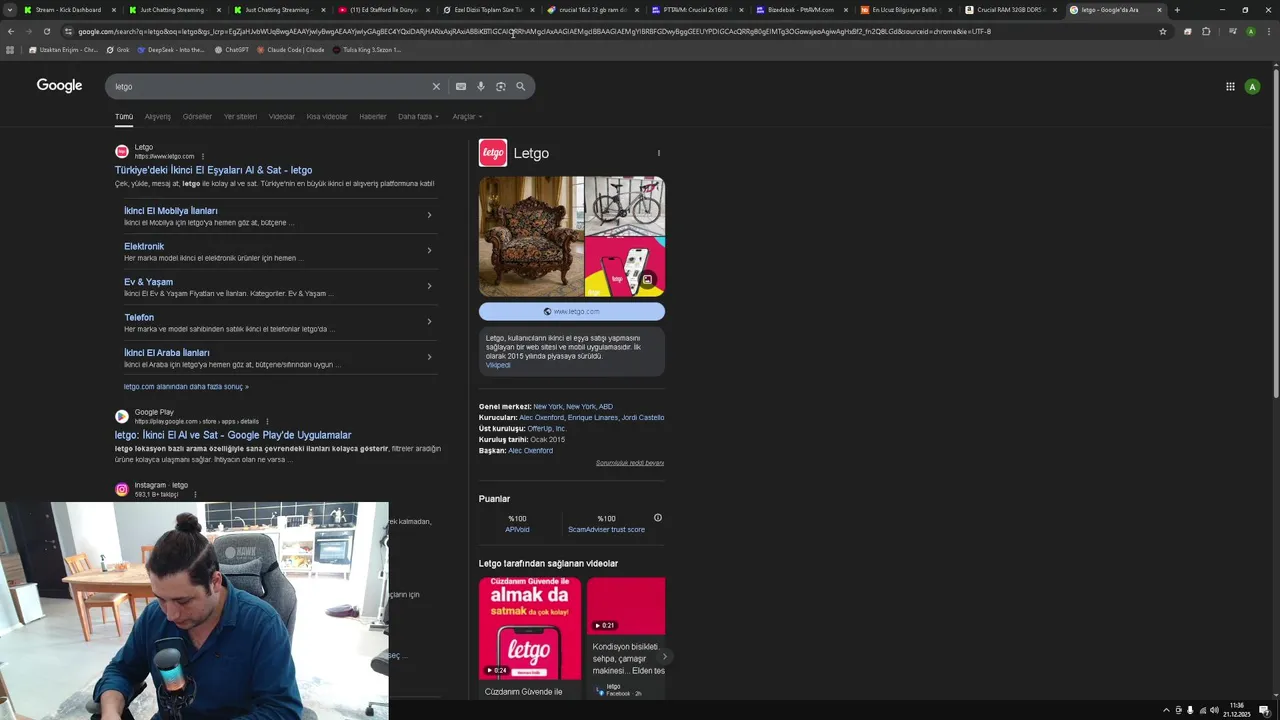Open a new browser tab
The height and width of the screenshot is (720, 1280).
click(1177, 10)
